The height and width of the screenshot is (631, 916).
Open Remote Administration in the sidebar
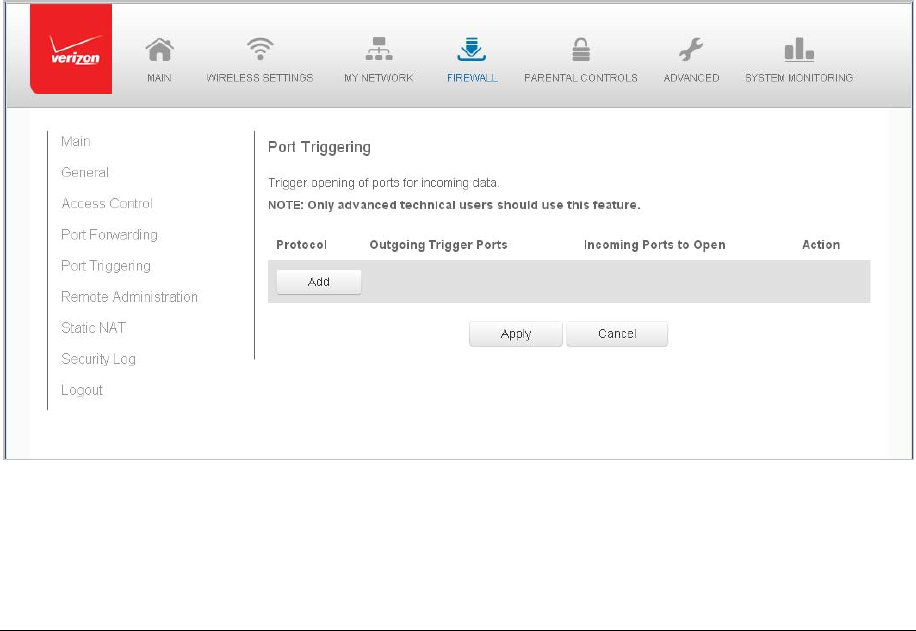click(x=129, y=297)
